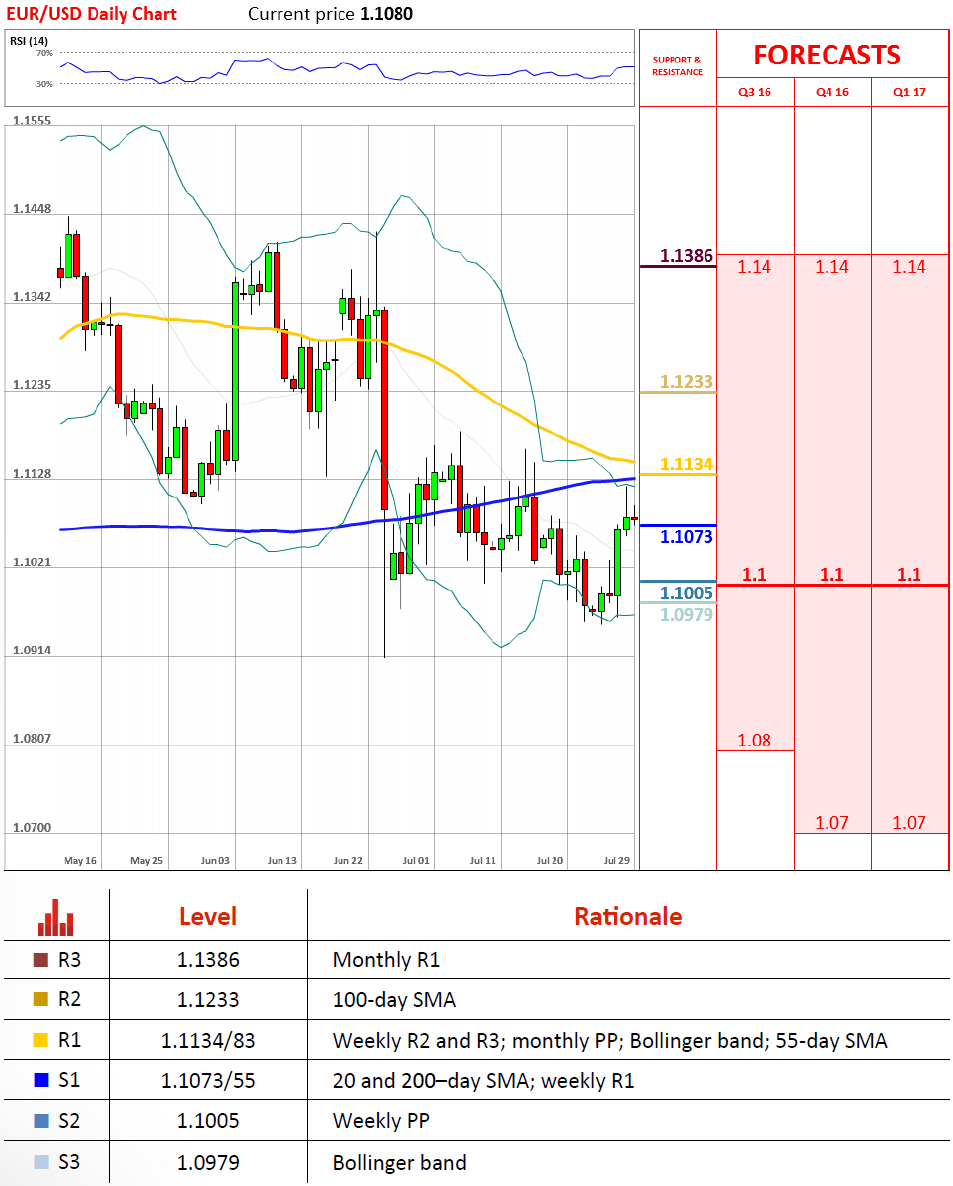Click the S3 light blue color swatch

coord(42,1162)
